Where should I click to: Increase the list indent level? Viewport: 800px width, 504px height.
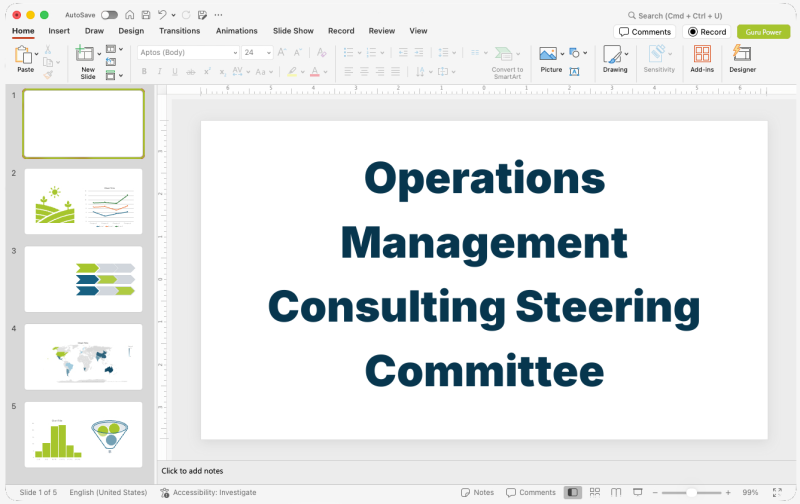(419, 52)
